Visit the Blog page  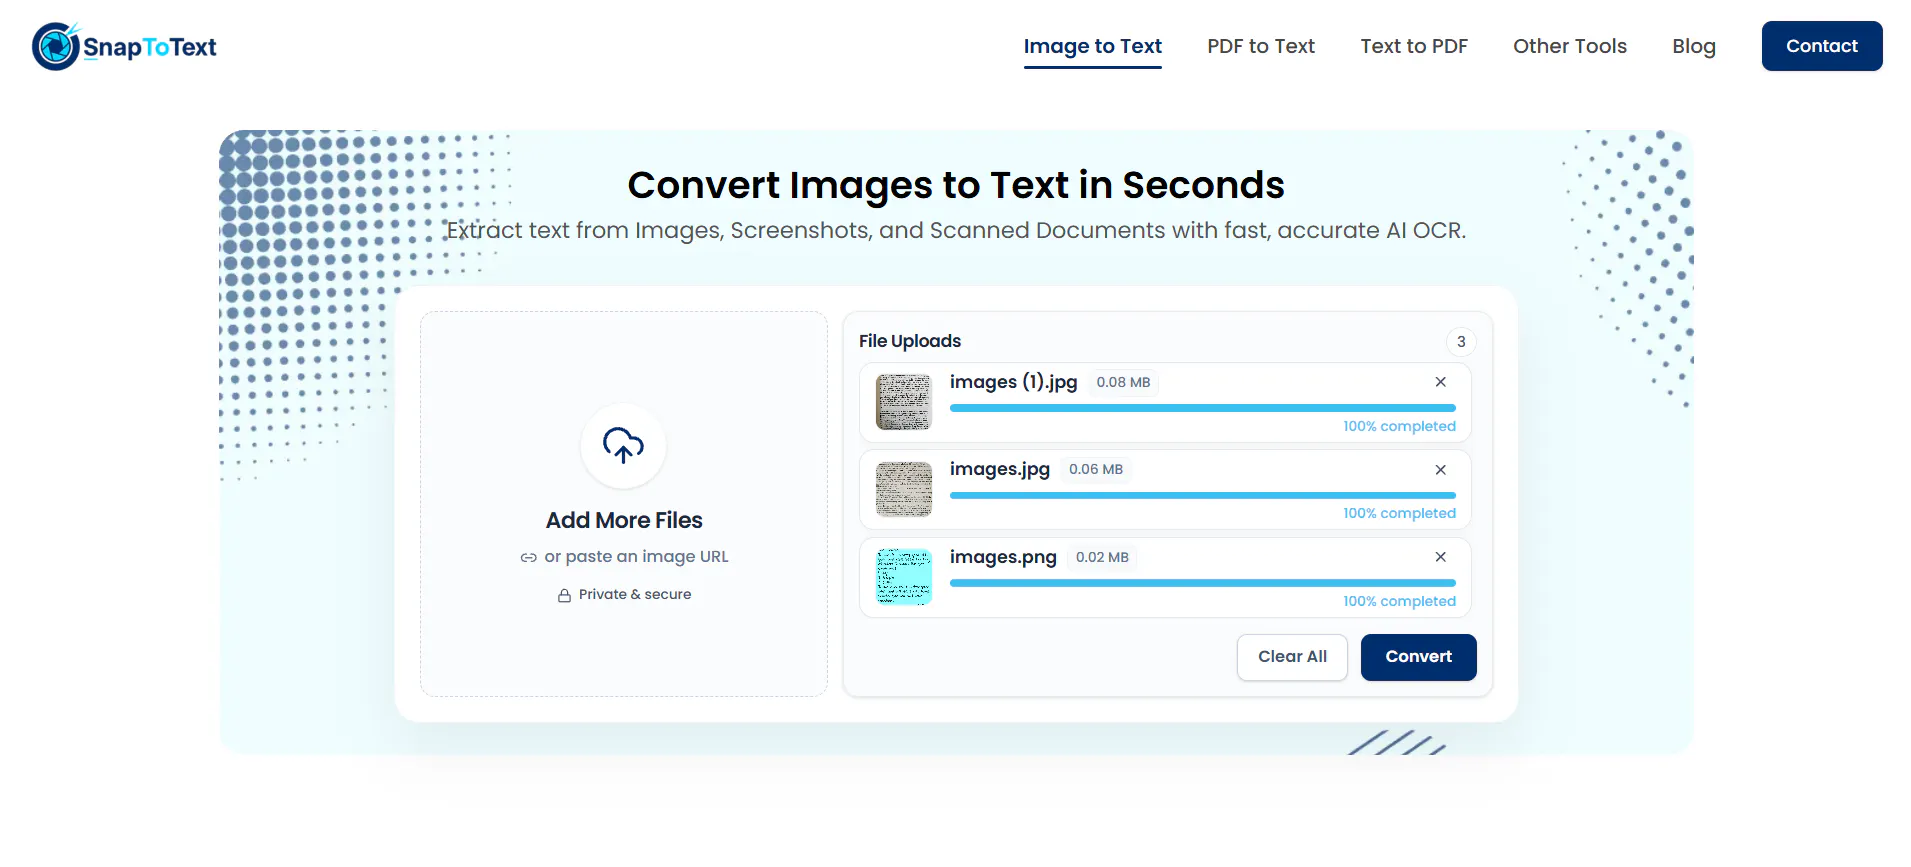tap(1693, 46)
